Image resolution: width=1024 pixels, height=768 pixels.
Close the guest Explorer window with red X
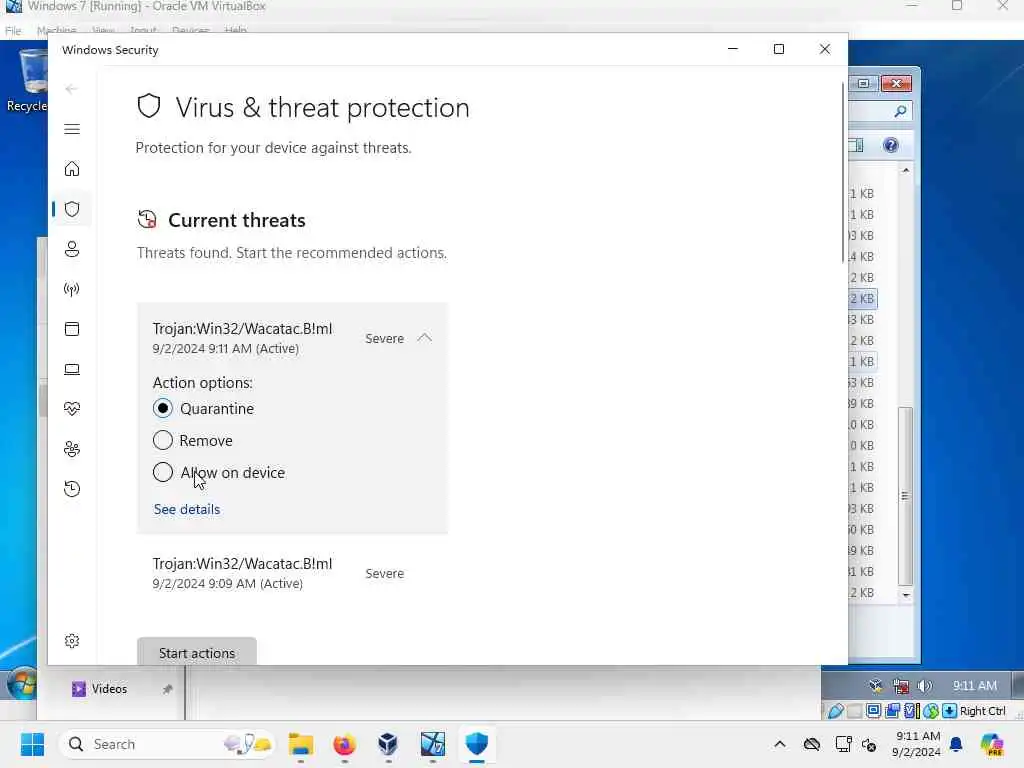(896, 84)
